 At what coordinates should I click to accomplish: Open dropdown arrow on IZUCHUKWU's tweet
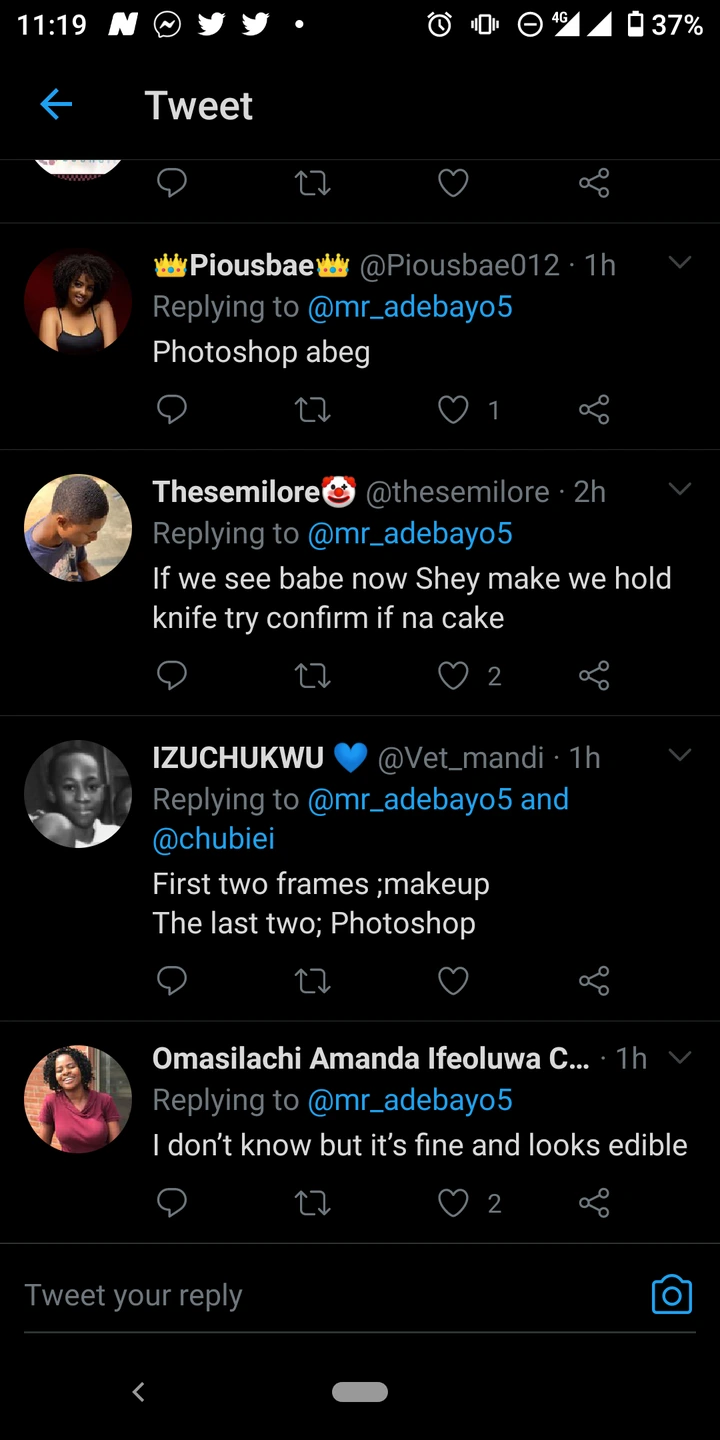coord(680,755)
